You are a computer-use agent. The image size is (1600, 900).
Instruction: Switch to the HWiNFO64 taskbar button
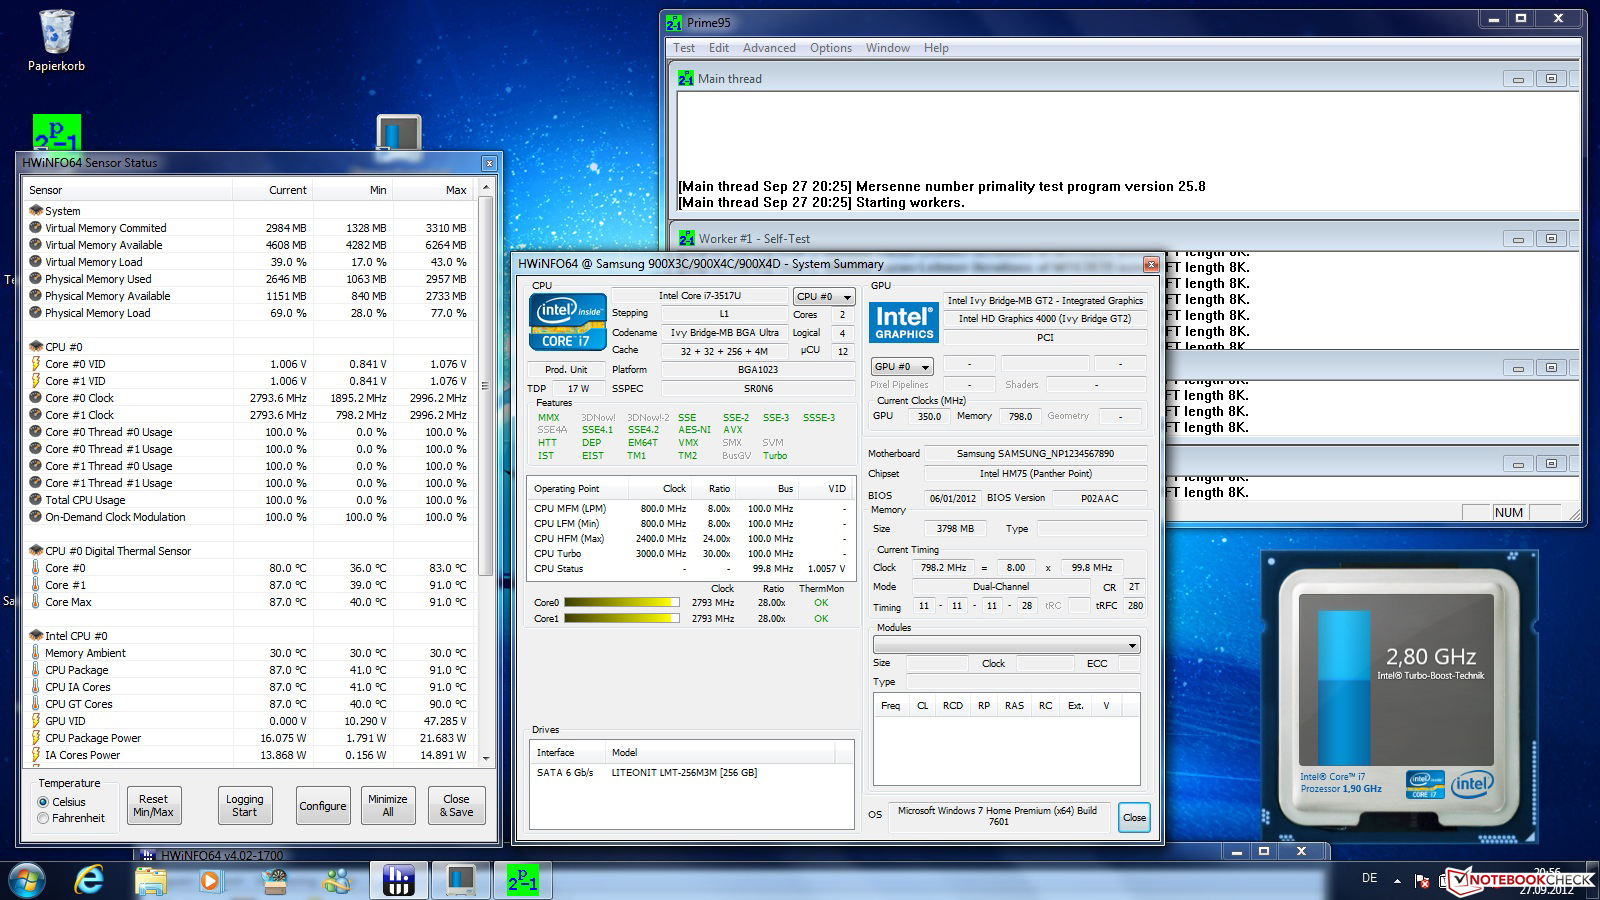point(398,880)
